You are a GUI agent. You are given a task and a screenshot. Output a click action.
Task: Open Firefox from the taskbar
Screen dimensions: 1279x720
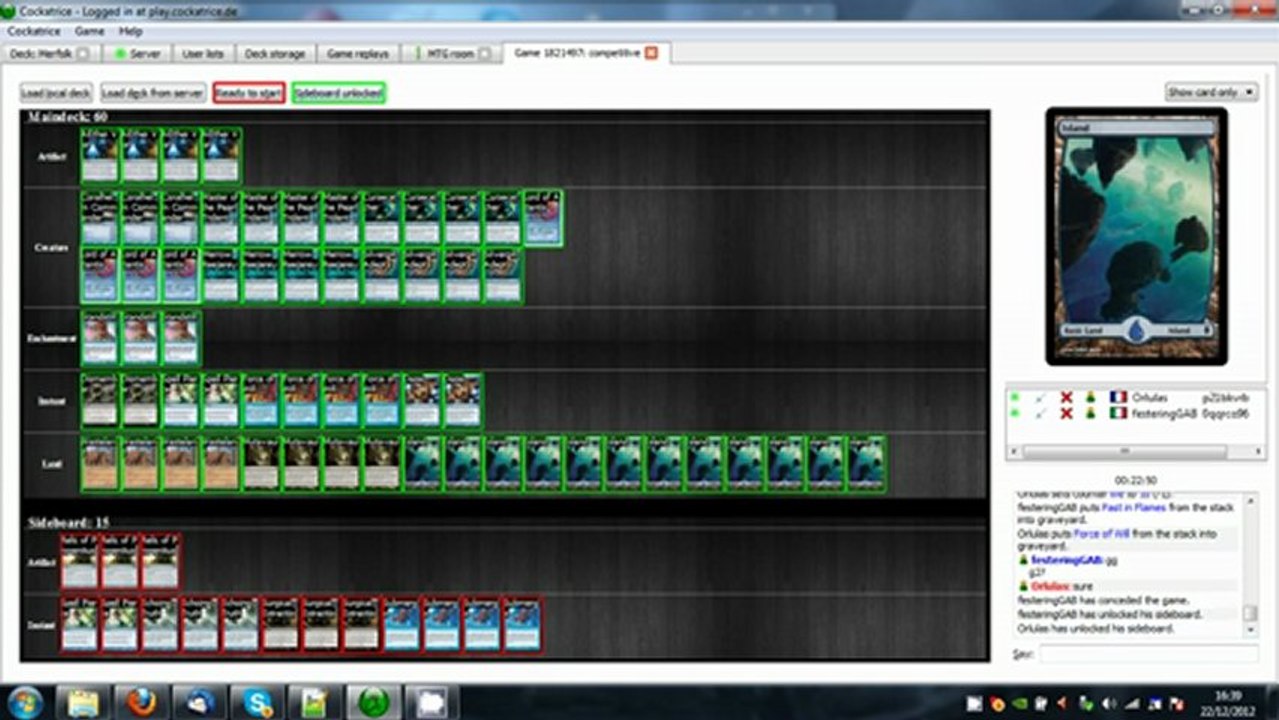tap(143, 702)
